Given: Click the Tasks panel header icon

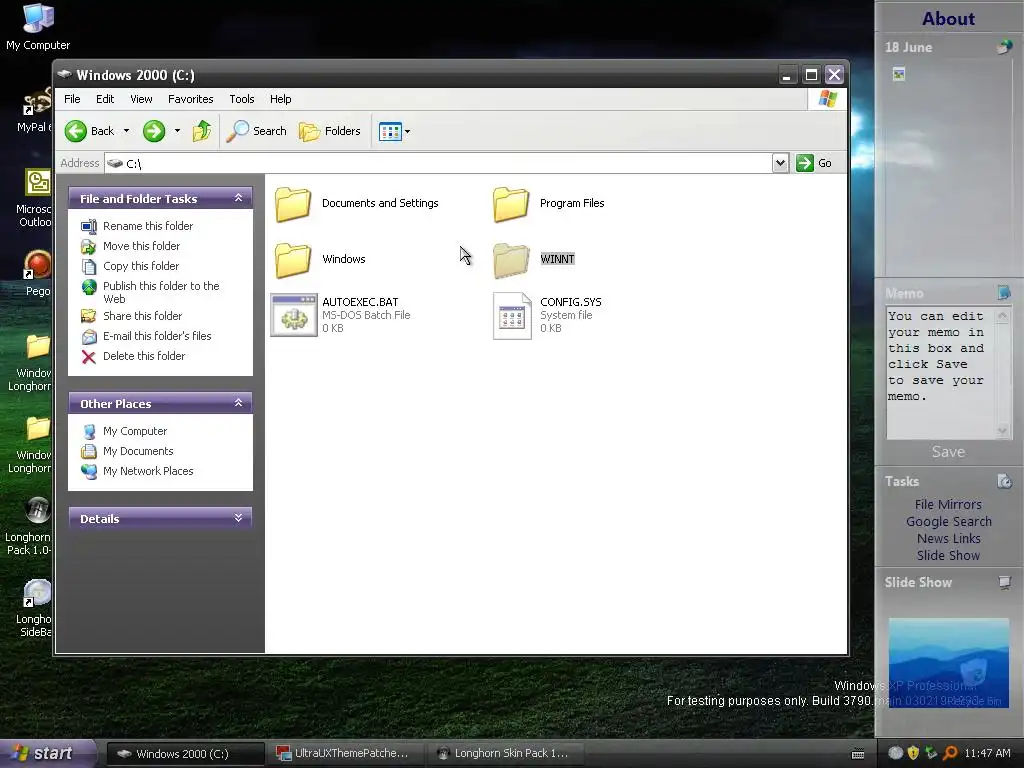Looking at the screenshot, I should [1004, 481].
